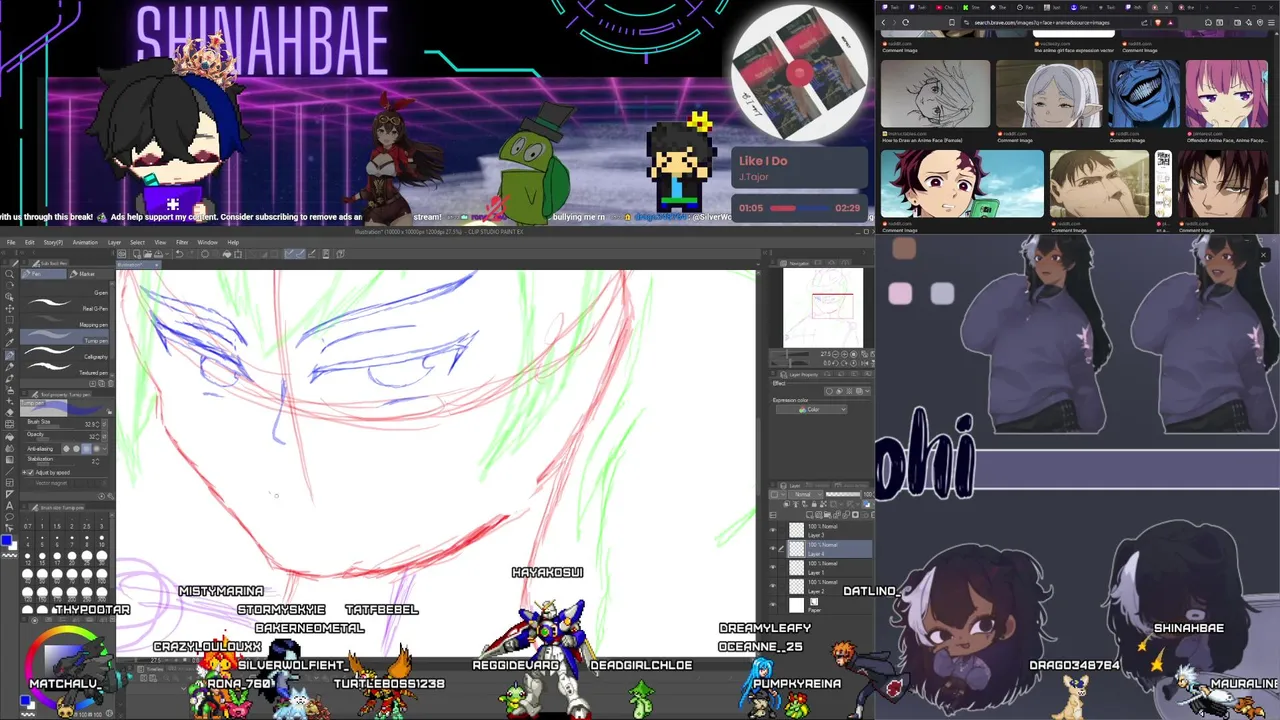
Task: Hide Layer 2 with eye icon
Action: (773, 586)
